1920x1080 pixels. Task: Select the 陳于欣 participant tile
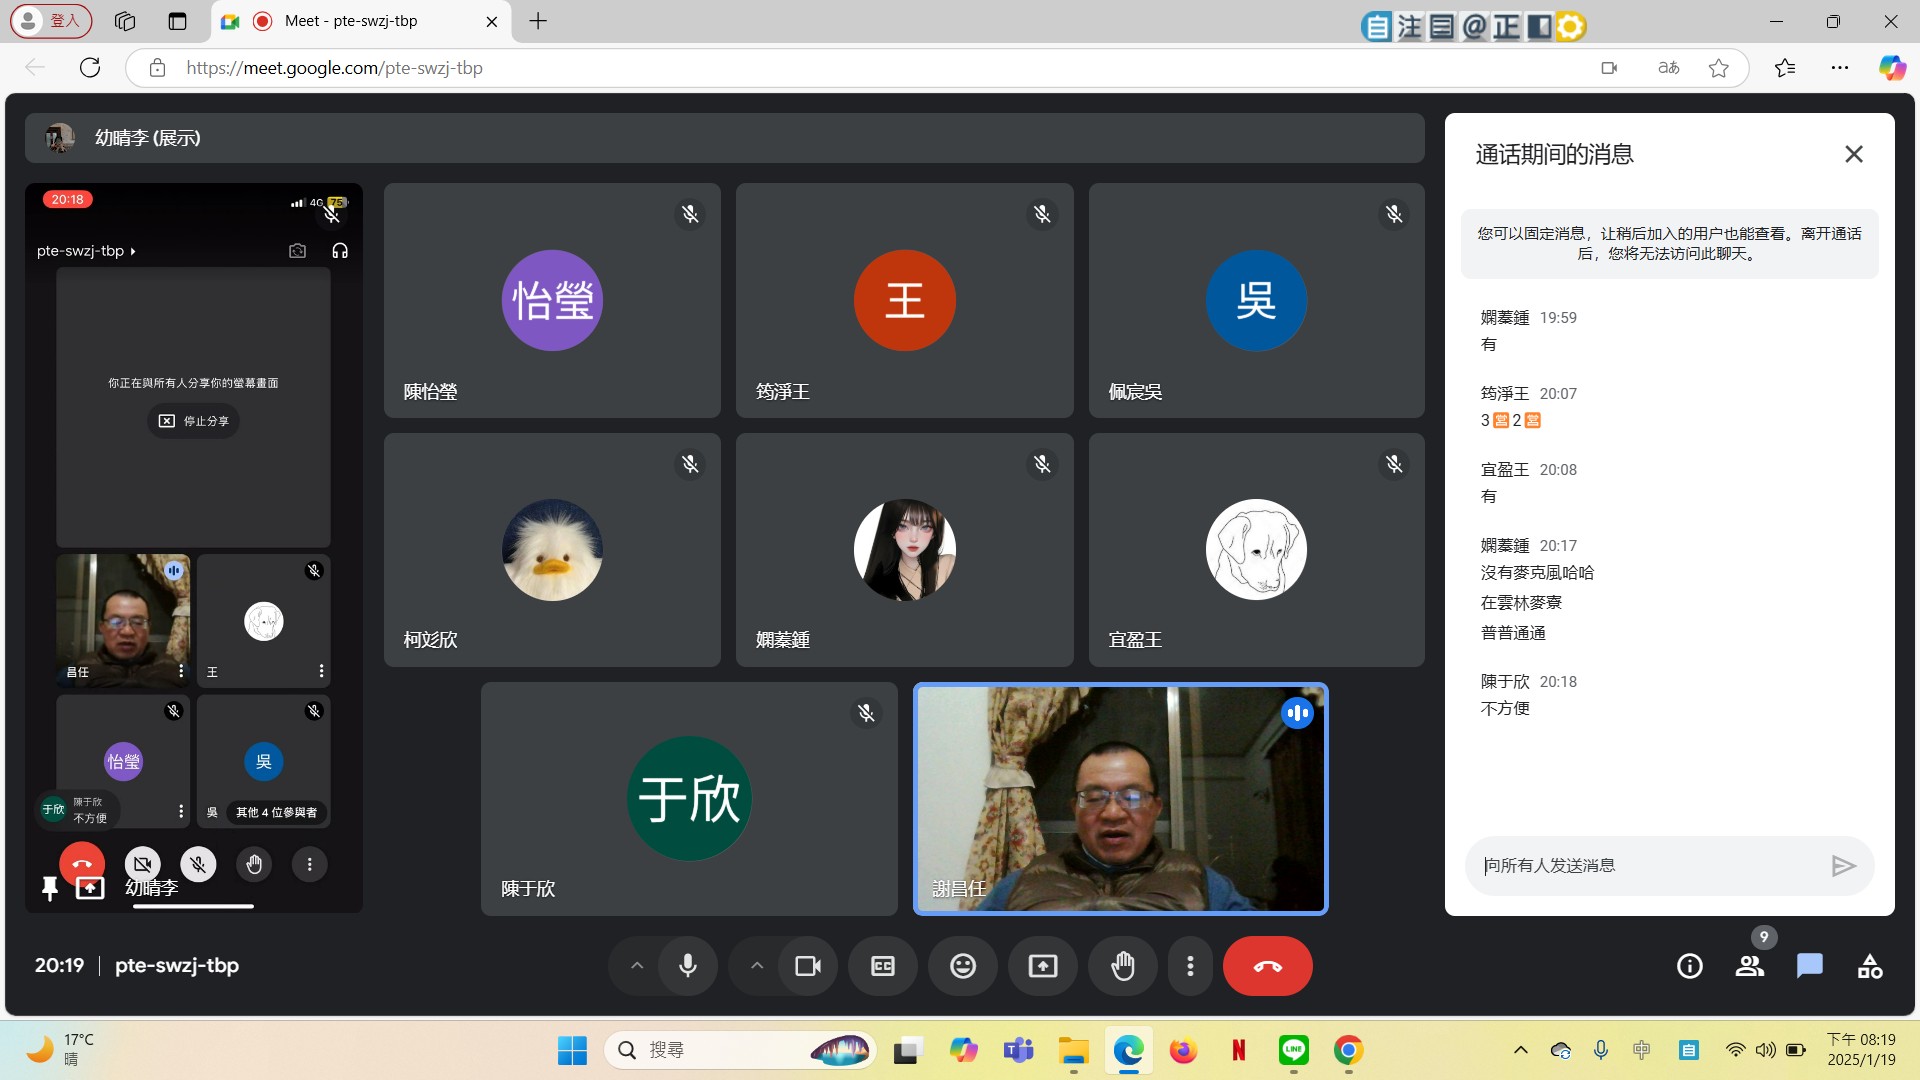tap(689, 799)
